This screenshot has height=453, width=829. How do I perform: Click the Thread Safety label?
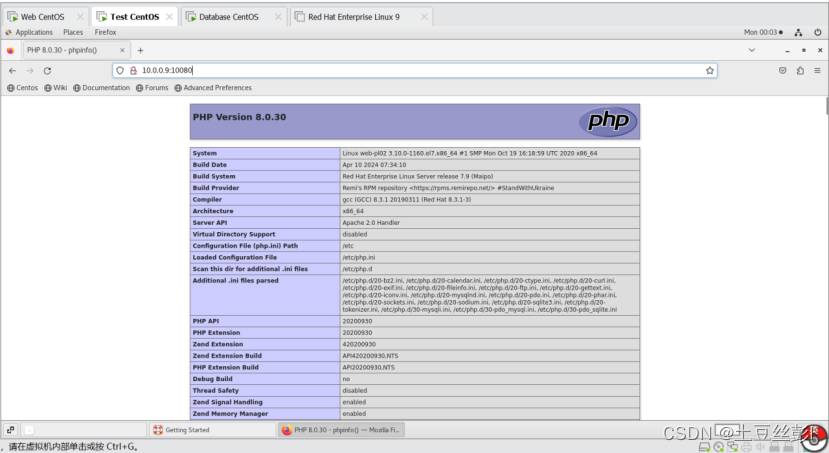click(216, 391)
